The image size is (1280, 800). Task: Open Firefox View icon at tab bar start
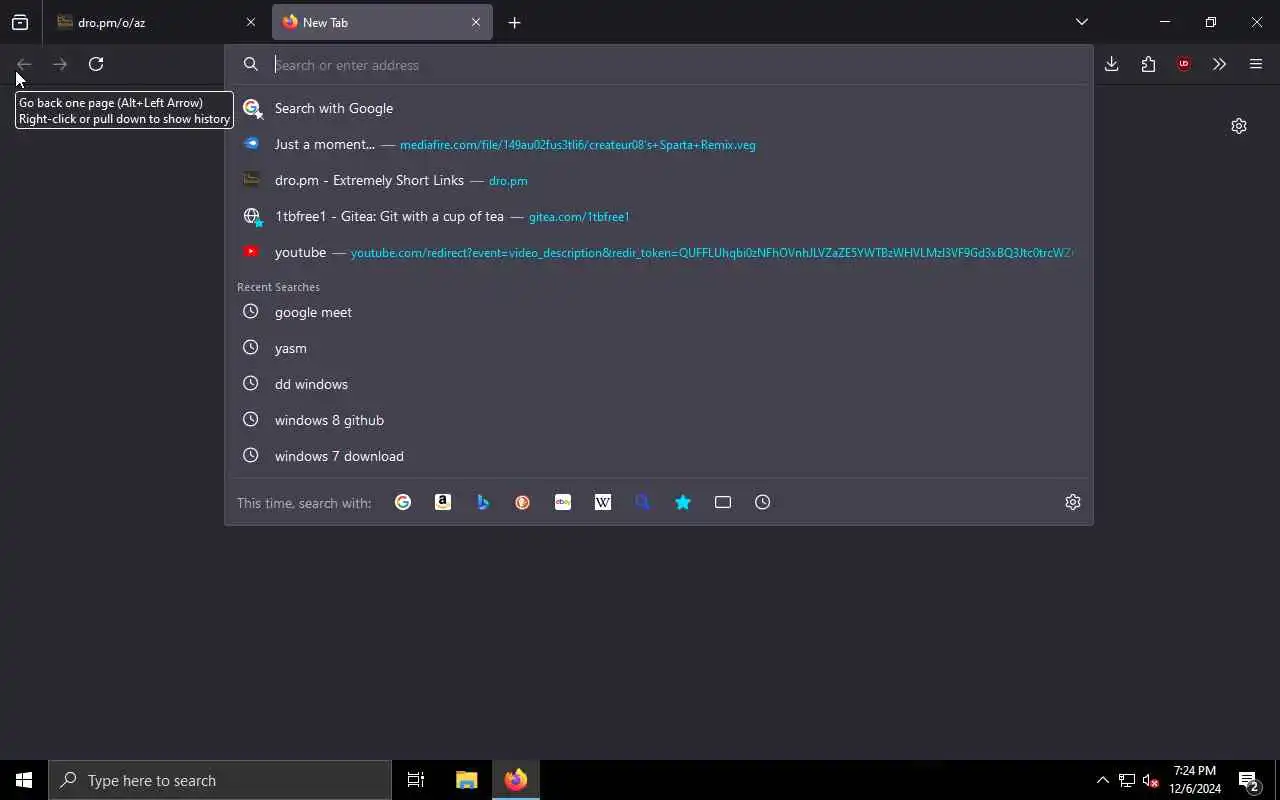(20, 22)
